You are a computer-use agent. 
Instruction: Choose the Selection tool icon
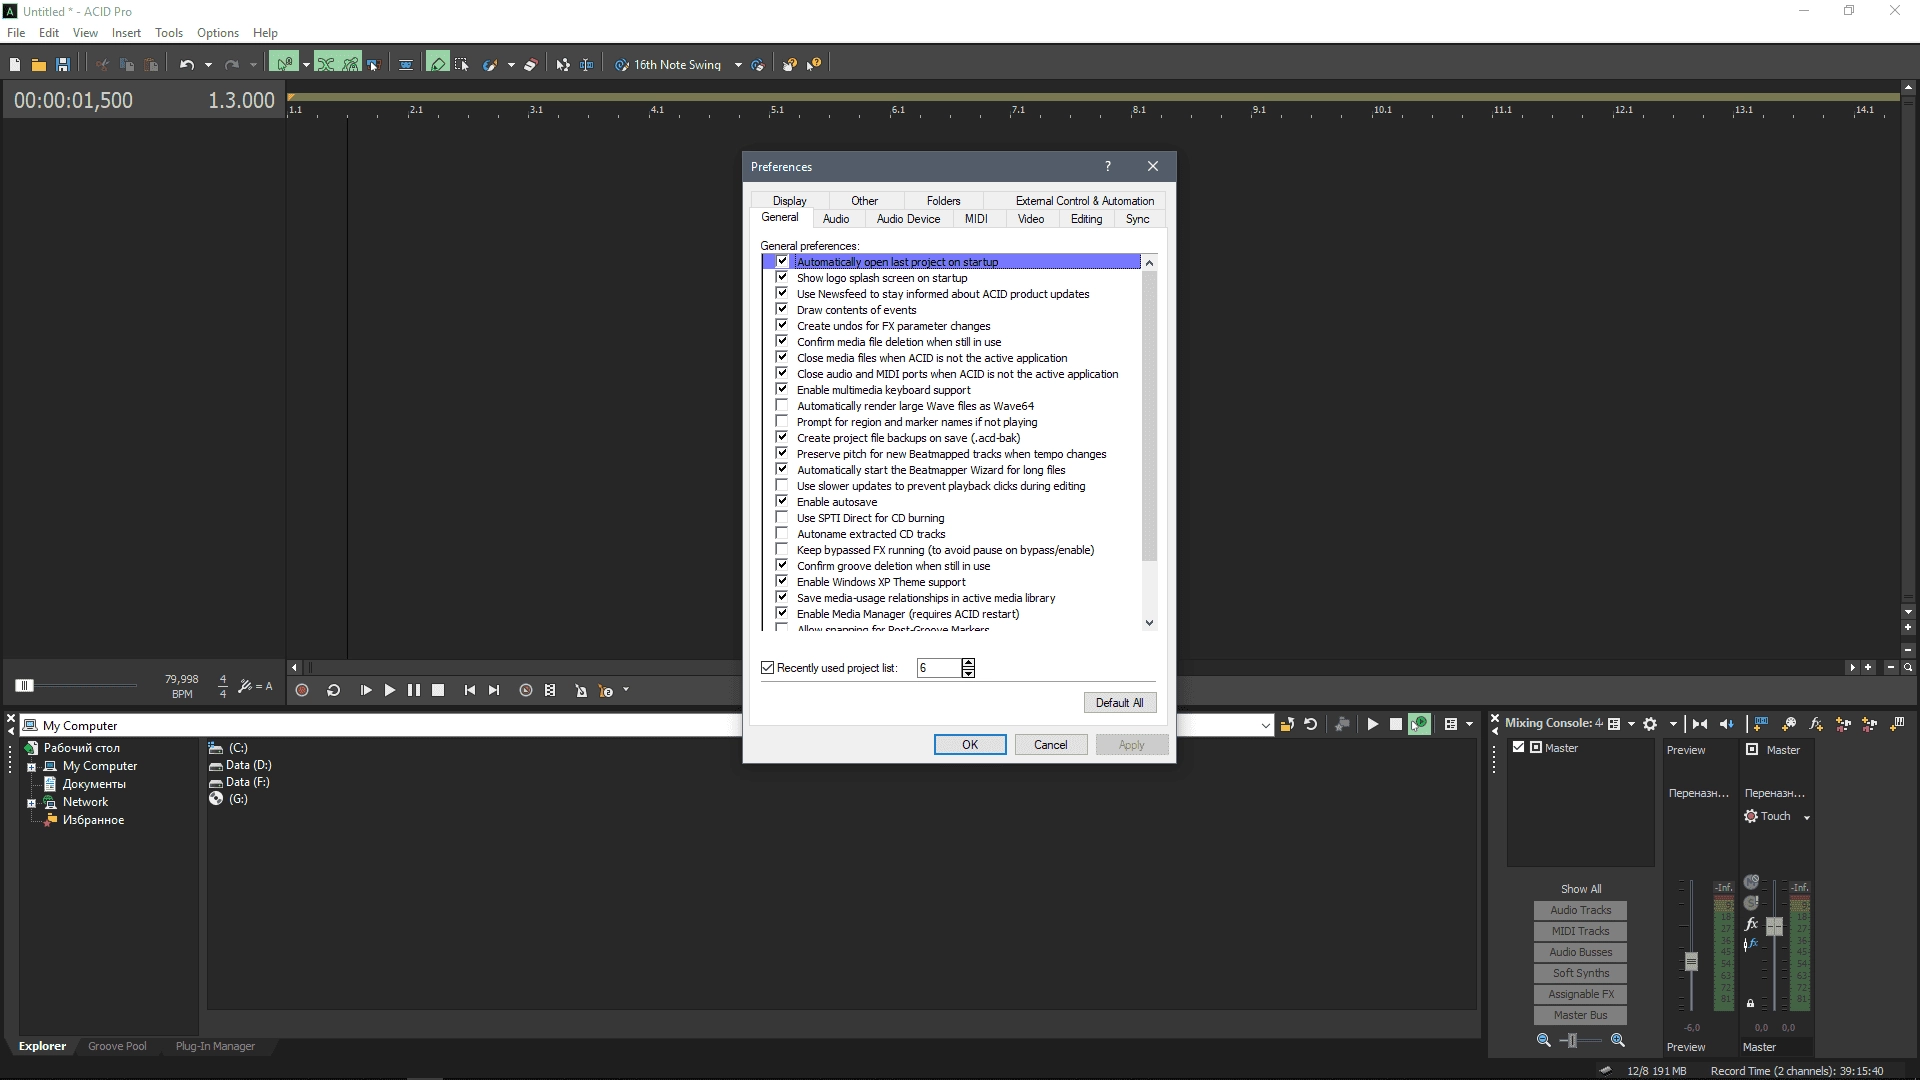462,65
